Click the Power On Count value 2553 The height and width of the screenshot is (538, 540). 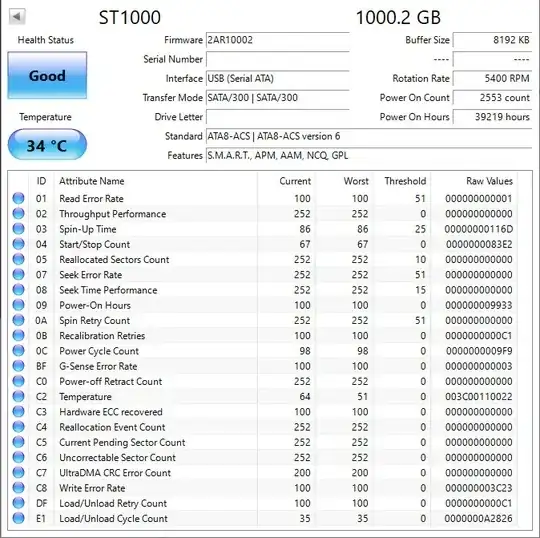pos(492,98)
